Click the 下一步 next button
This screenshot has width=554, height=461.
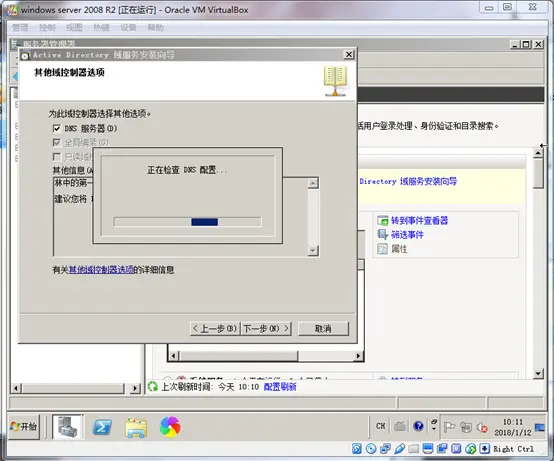coord(266,329)
